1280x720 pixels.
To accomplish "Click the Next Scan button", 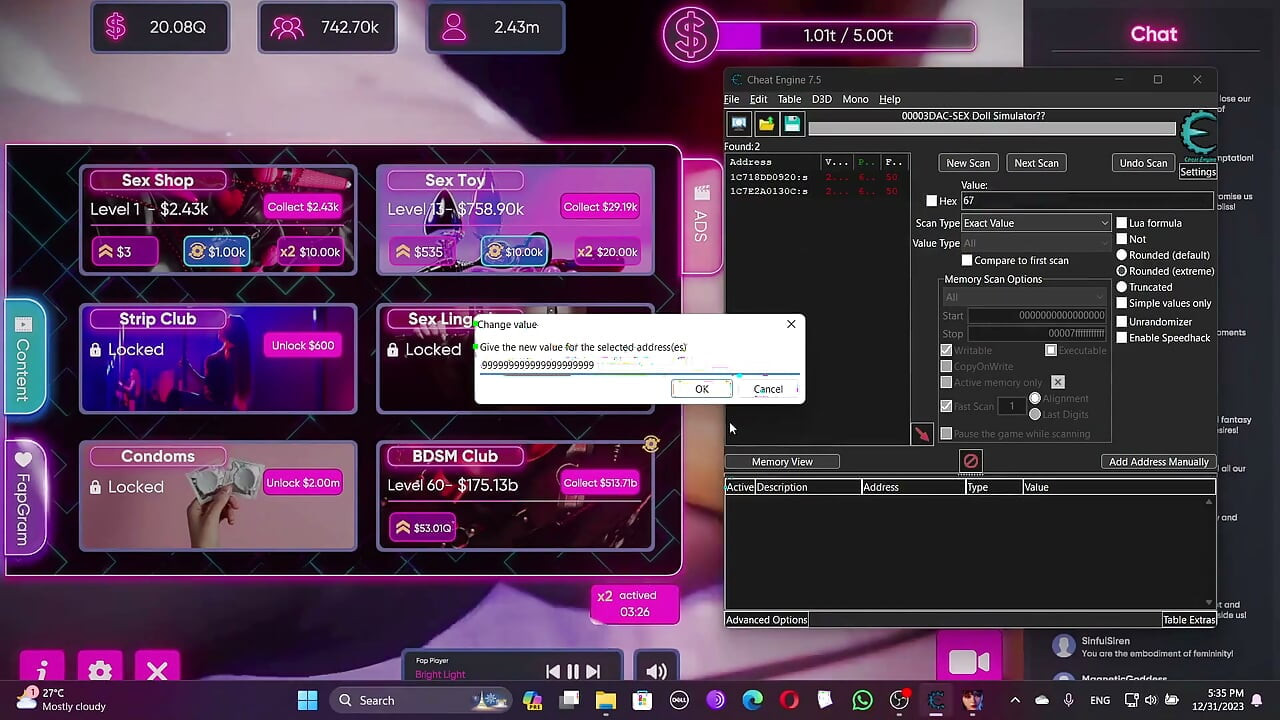I will tap(1036, 163).
